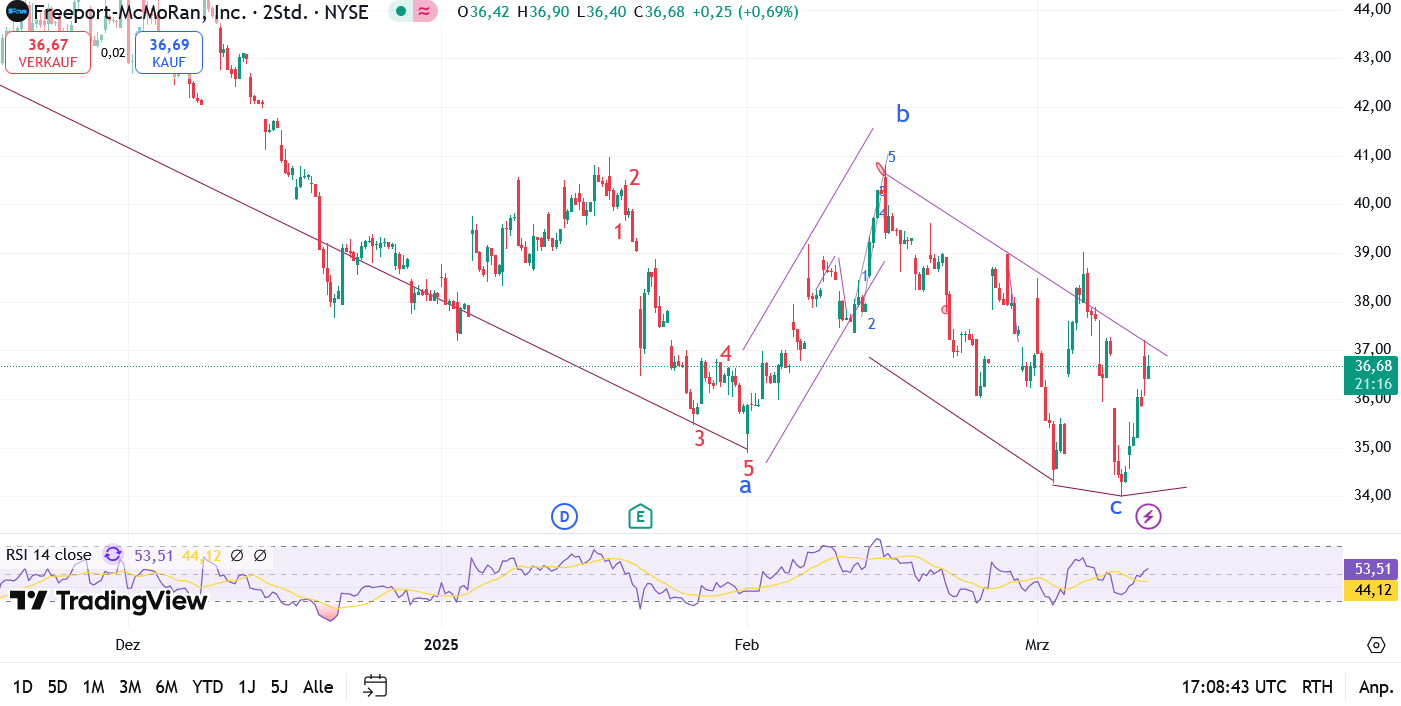Click the 2025 date axis label

[441, 645]
